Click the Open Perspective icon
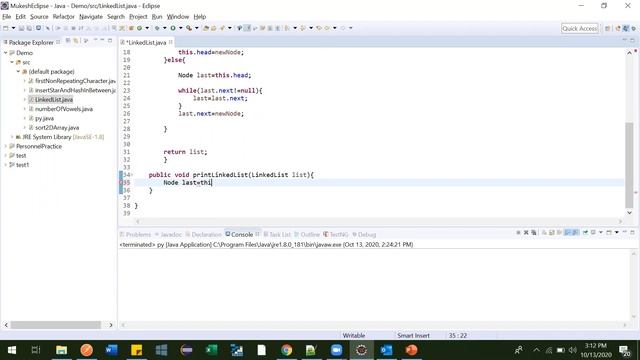640x360 pixels. [x=607, y=28]
